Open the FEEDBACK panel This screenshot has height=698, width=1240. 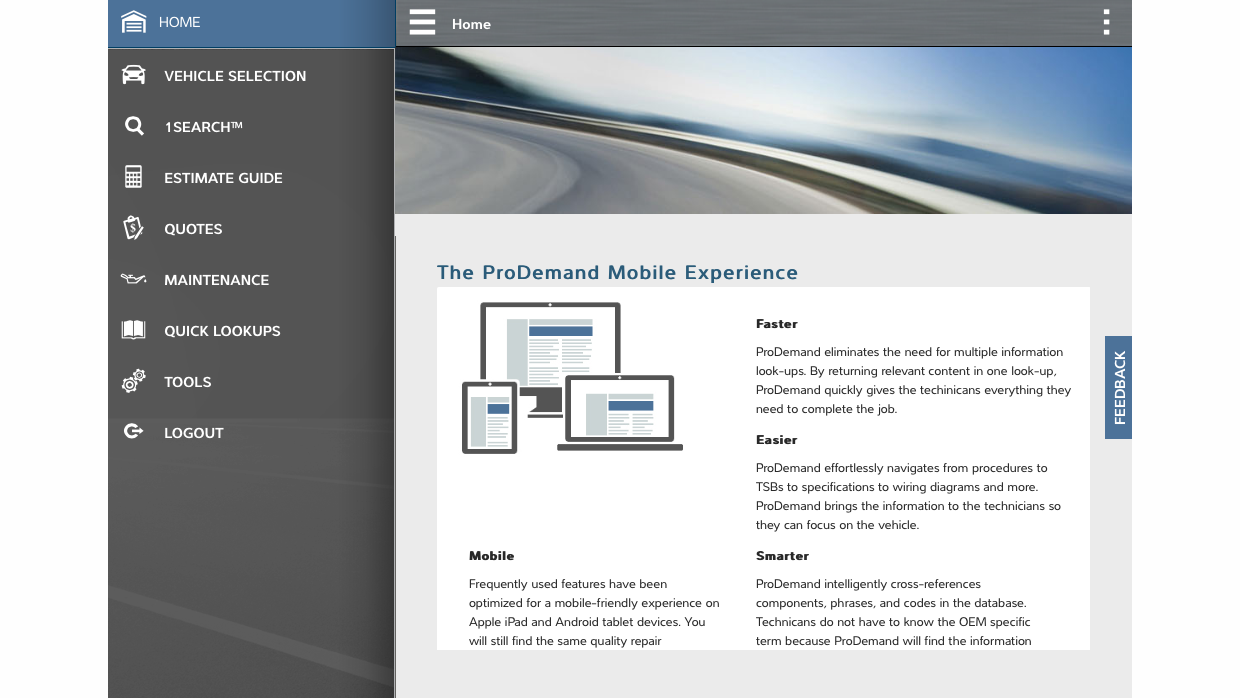tap(1118, 388)
